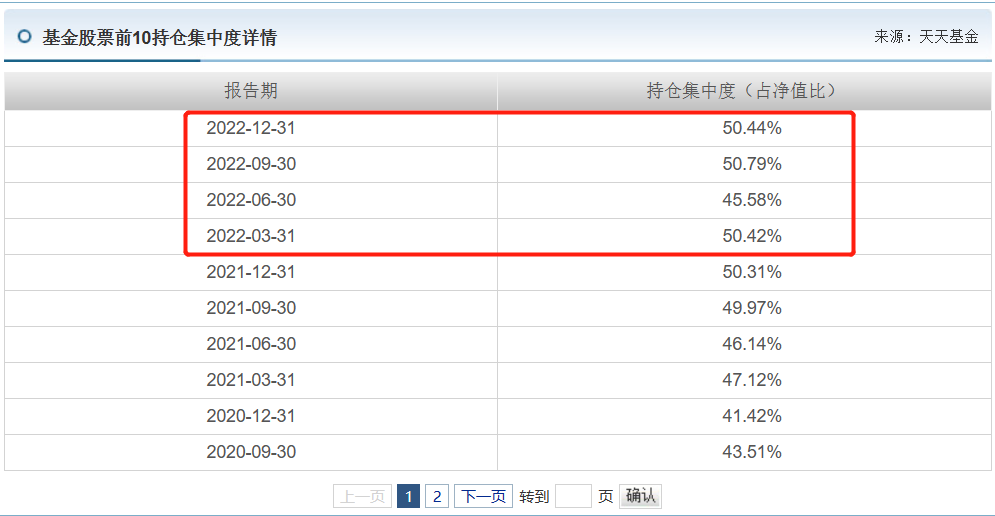Click the 43.51% concentration value
This screenshot has width=995, height=516.
coord(751,452)
